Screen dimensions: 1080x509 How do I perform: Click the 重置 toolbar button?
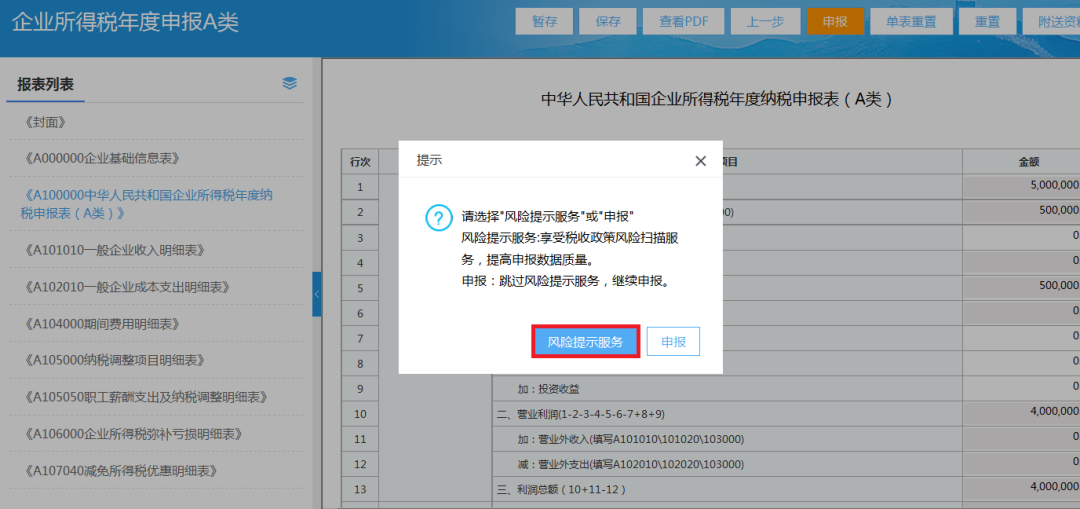click(x=987, y=21)
